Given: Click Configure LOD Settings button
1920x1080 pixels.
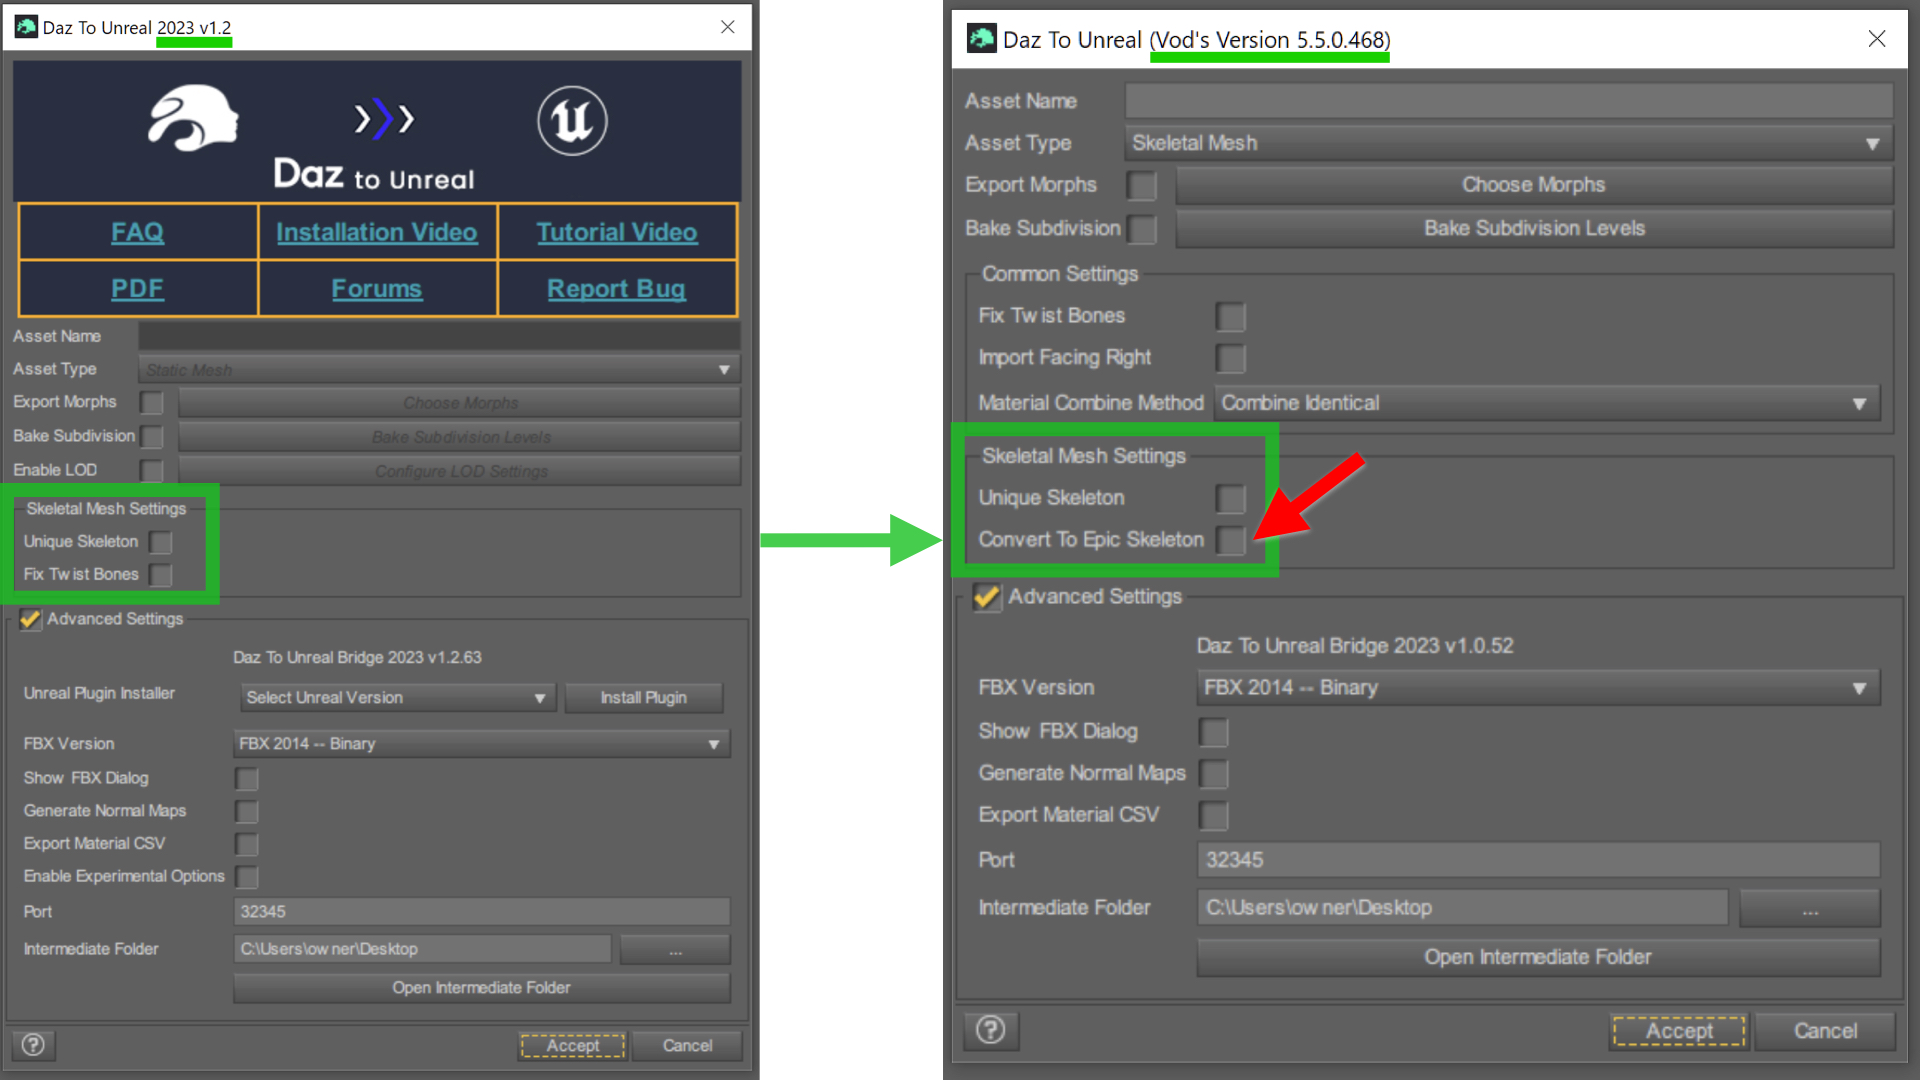Looking at the screenshot, I should coord(460,471).
